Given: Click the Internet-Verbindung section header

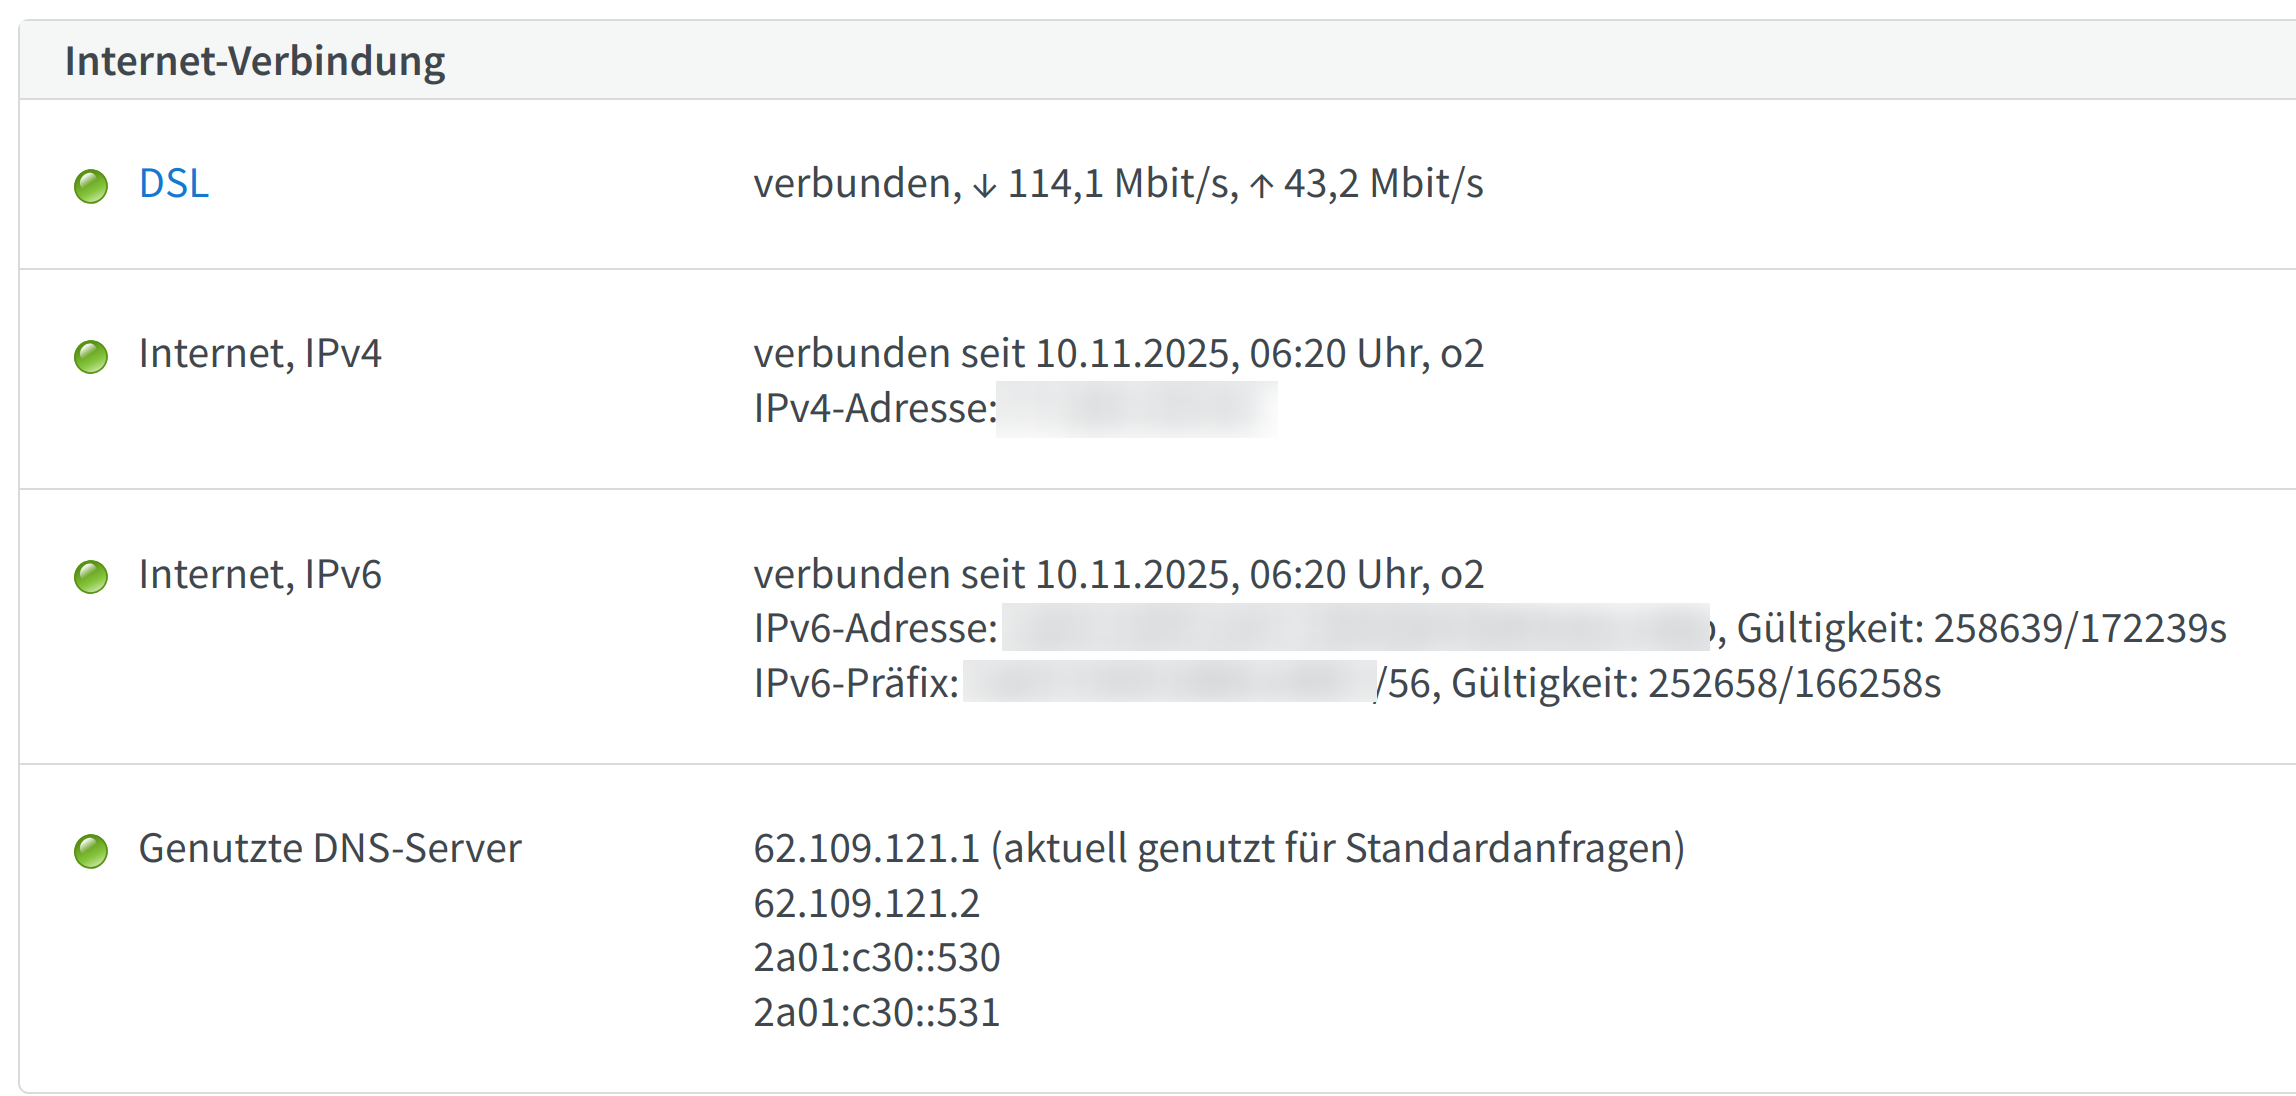Looking at the screenshot, I should [x=255, y=61].
